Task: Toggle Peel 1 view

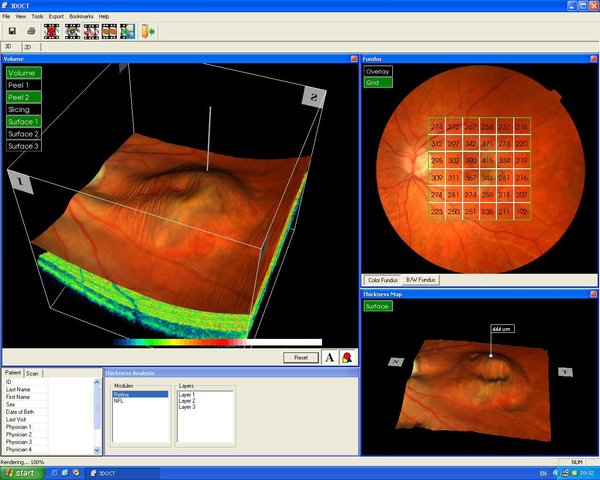Action: [x=23, y=85]
